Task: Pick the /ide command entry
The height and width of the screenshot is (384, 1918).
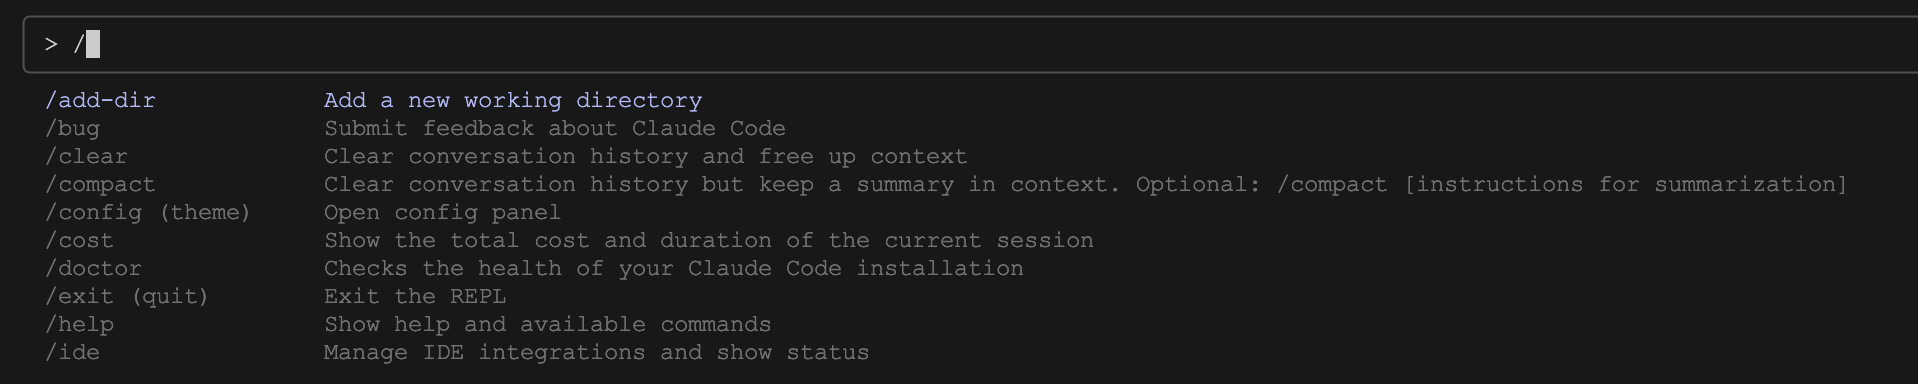Action: 72,352
